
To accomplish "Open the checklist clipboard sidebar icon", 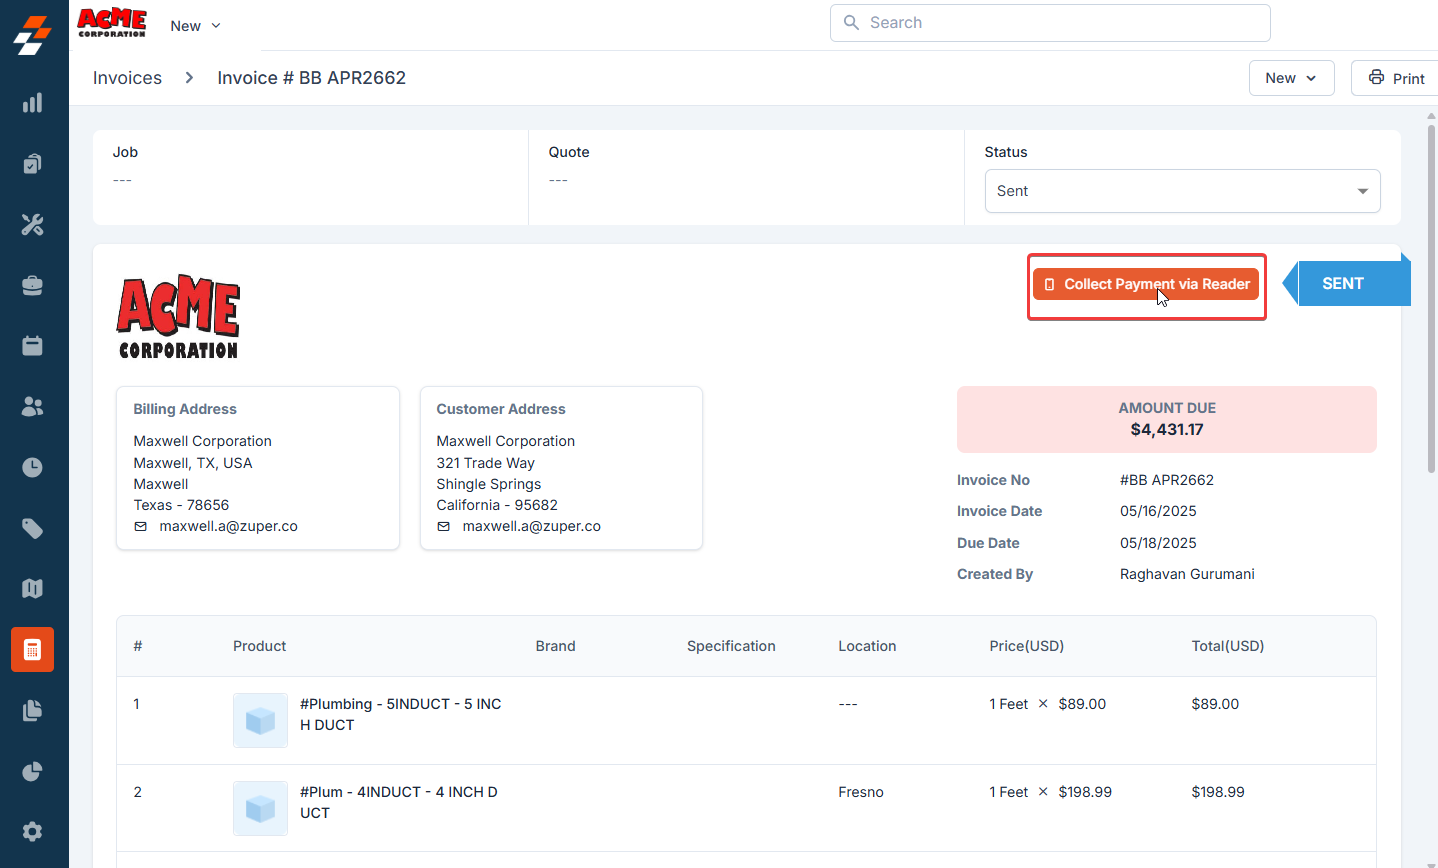I will pyautogui.click(x=32, y=163).
